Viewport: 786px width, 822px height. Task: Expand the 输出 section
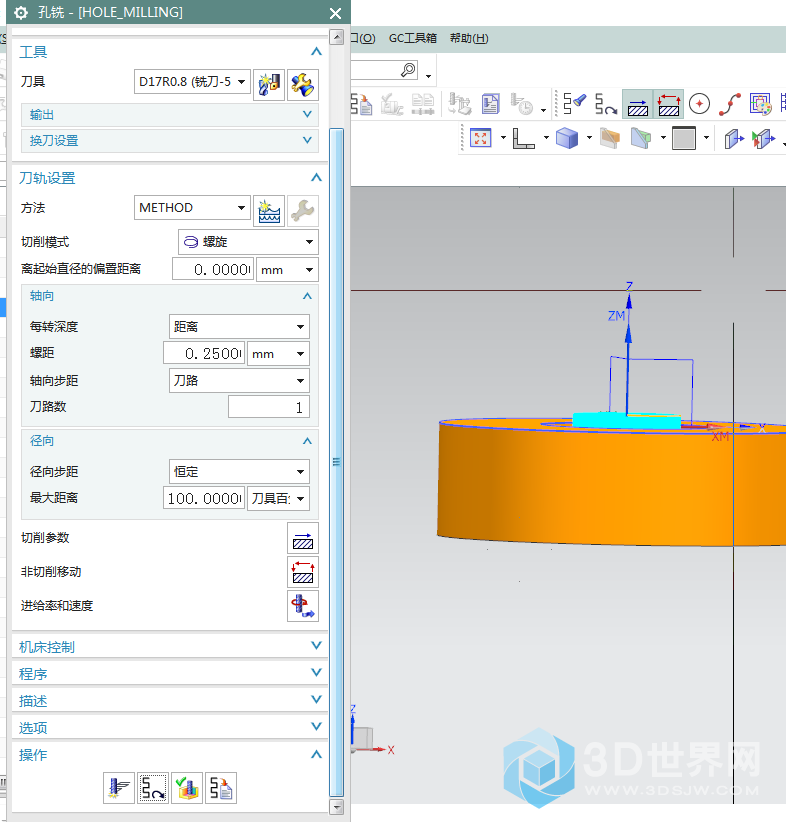[x=169, y=114]
